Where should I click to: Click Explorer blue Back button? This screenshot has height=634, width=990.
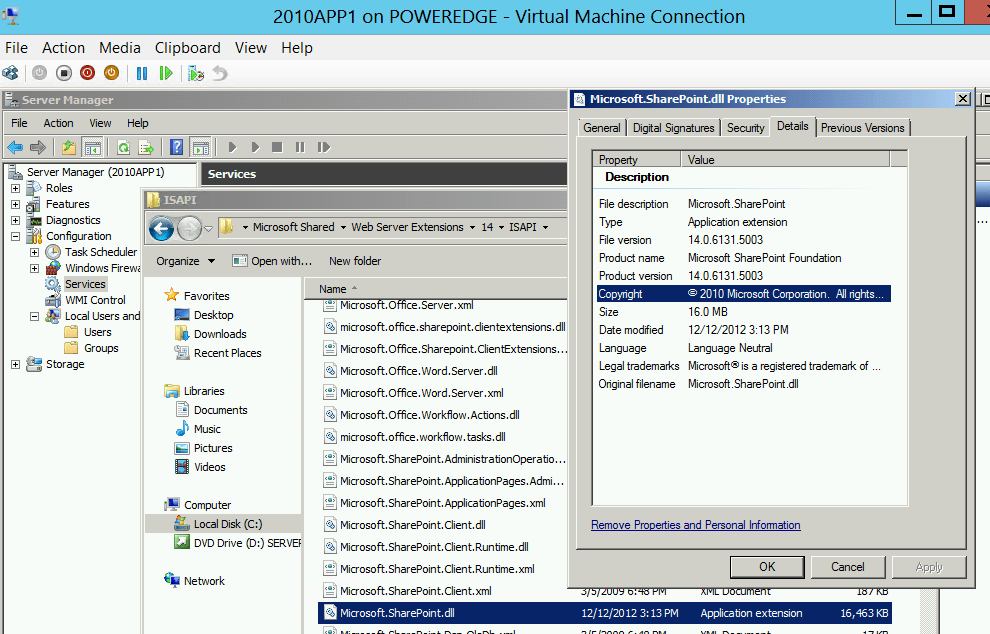pos(162,228)
